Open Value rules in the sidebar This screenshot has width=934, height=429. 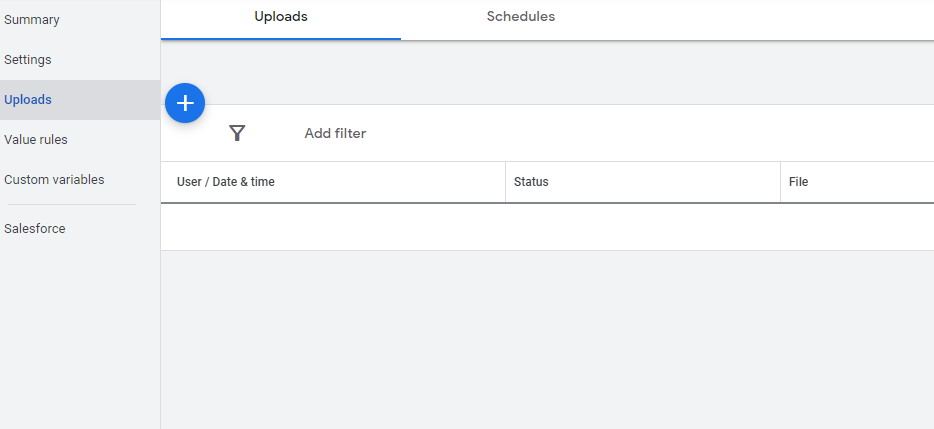(36, 140)
